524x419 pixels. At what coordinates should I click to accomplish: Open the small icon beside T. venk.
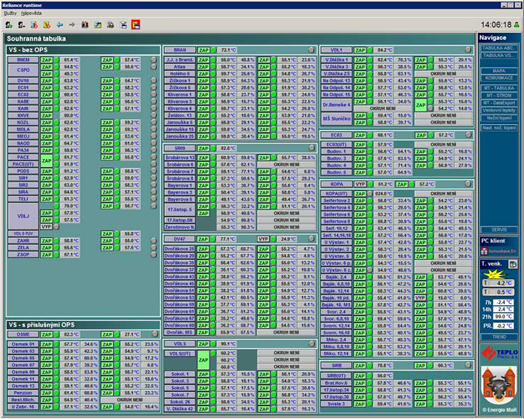[513, 264]
